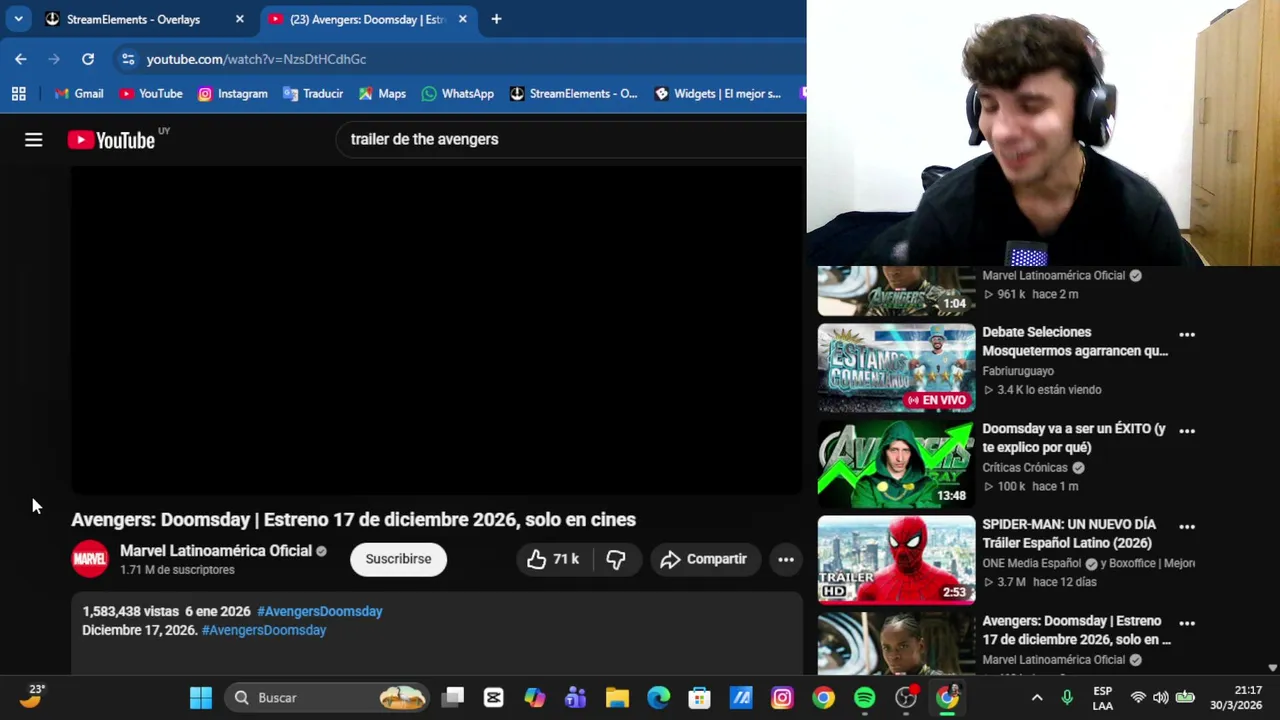Open the ESP LAA language switcher
Image resolution: width=1280 pixels, height=720 pixels.
(1102, 698)
